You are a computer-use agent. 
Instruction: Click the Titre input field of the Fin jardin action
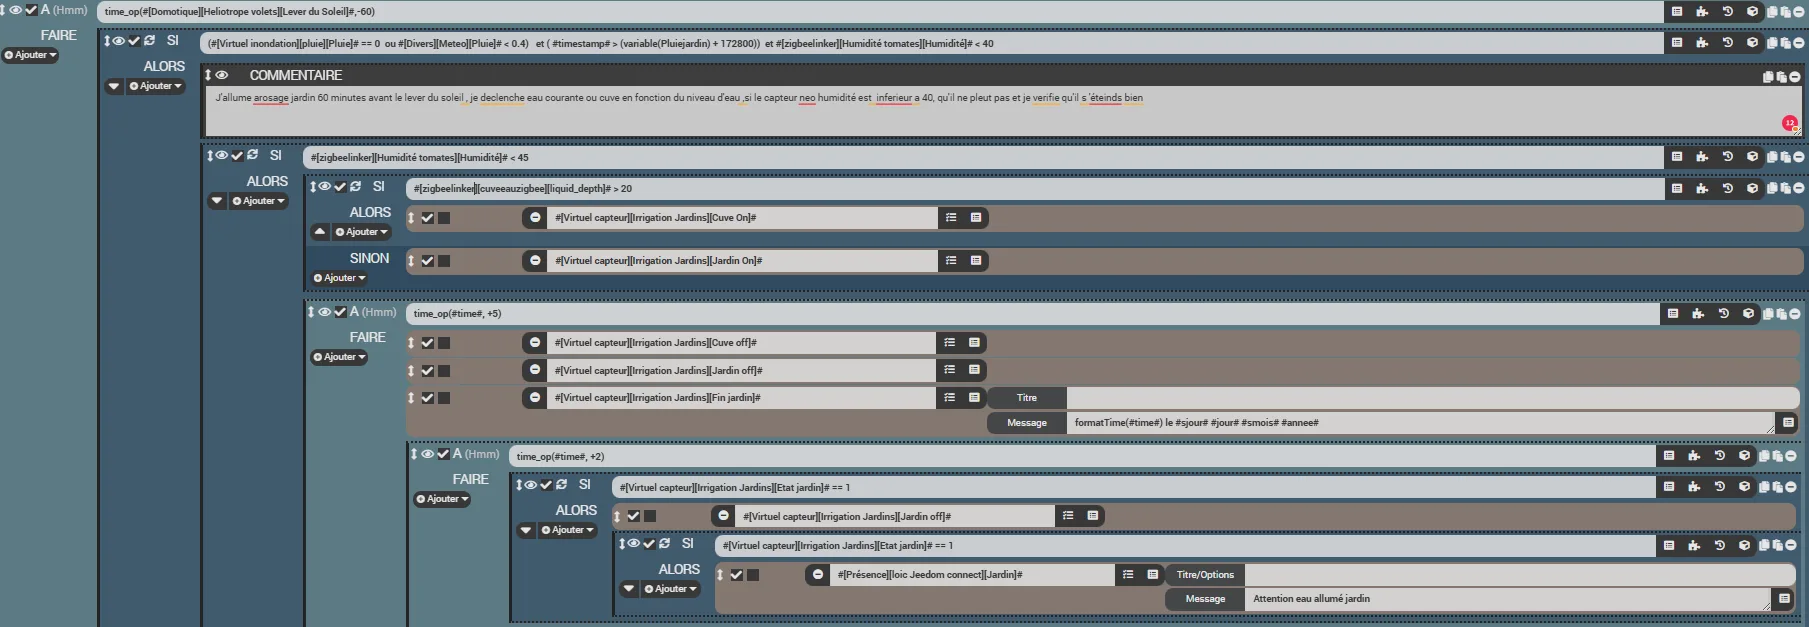click(1430, 398)
